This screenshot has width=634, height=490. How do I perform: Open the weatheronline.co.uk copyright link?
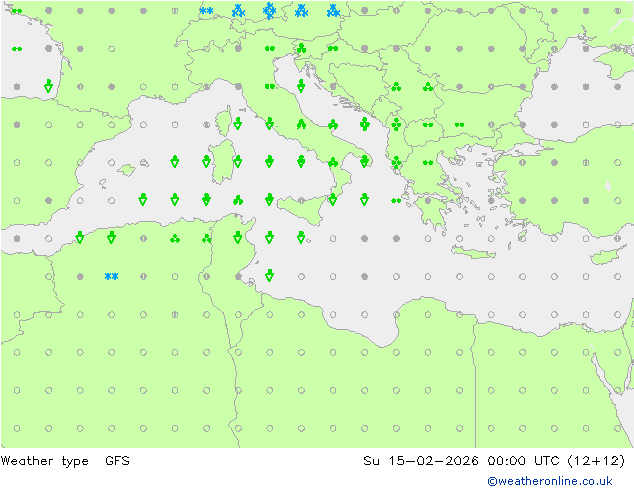click(x=549, y=481)
